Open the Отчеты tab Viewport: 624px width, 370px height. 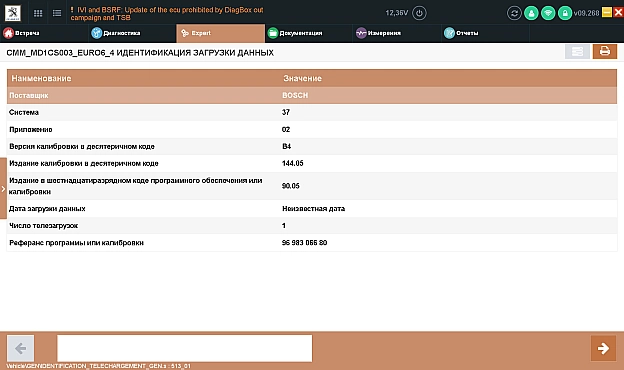(486, 33)
